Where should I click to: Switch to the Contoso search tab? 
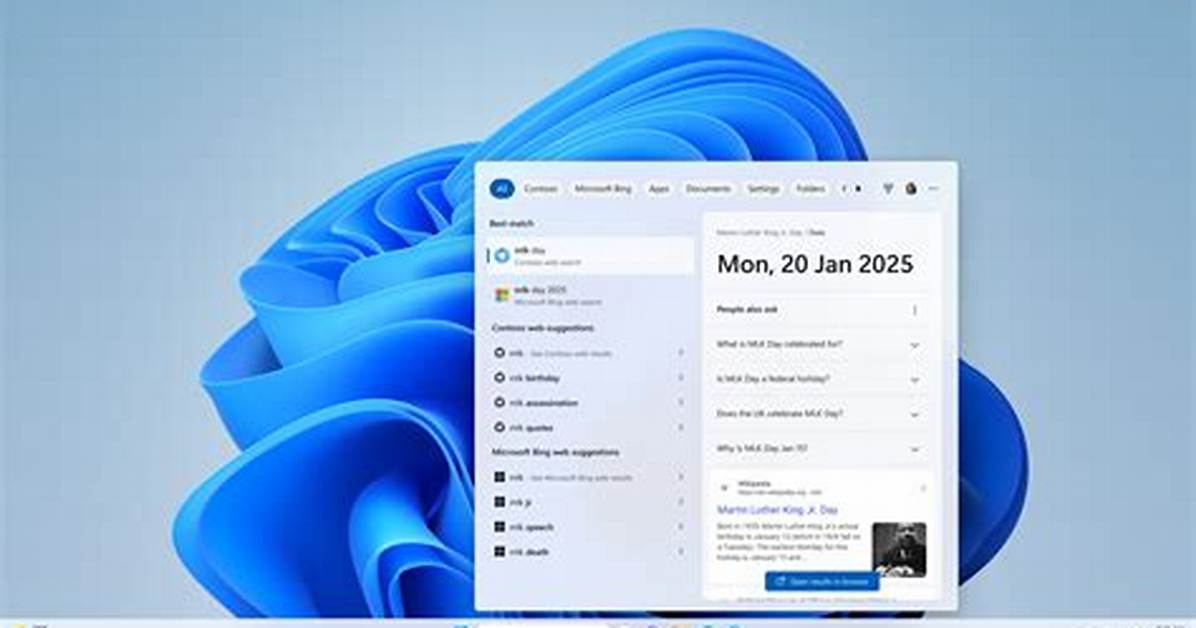[541, 188]
